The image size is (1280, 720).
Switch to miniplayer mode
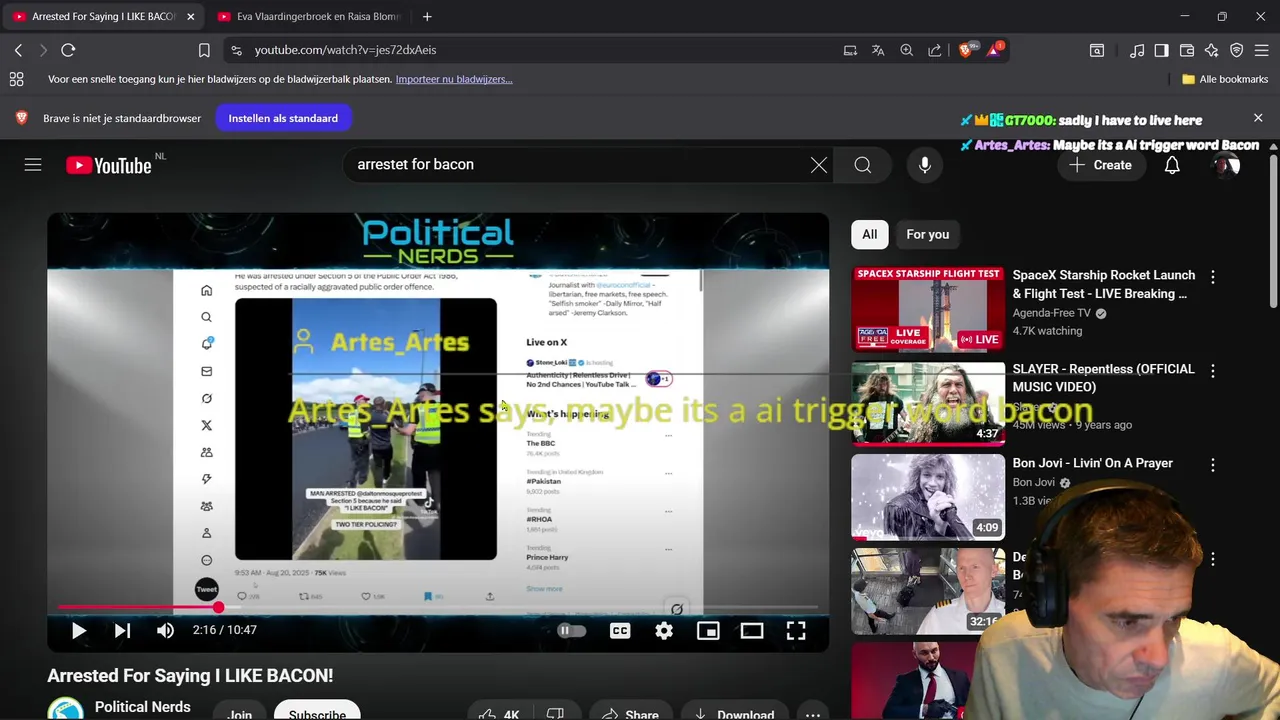point(708,630)
